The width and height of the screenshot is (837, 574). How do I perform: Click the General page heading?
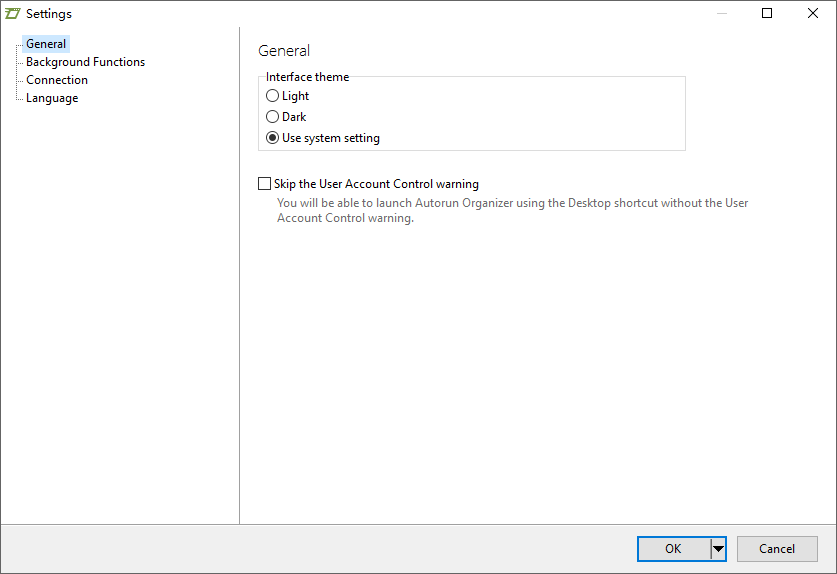(x=284, y=51)
